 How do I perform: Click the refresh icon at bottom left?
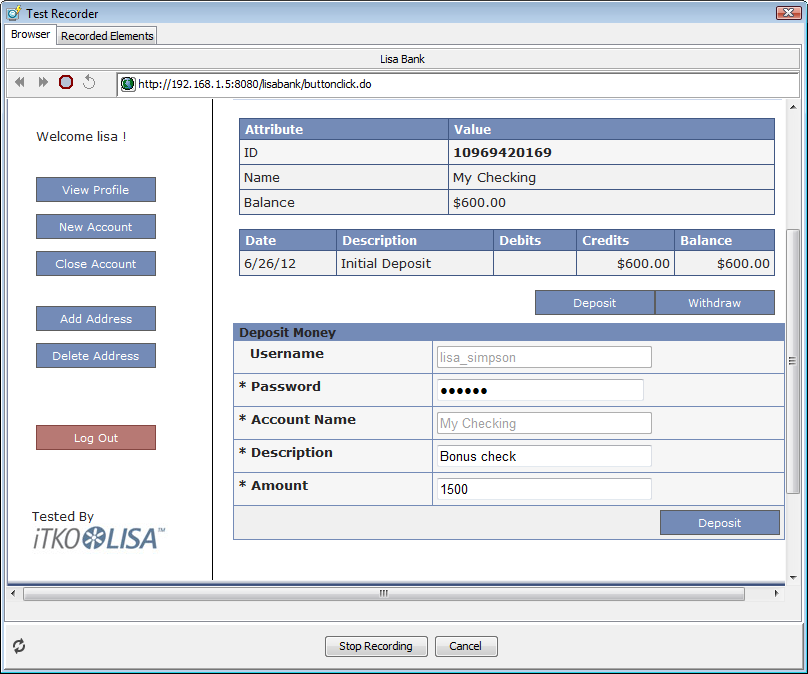[17, 646]
